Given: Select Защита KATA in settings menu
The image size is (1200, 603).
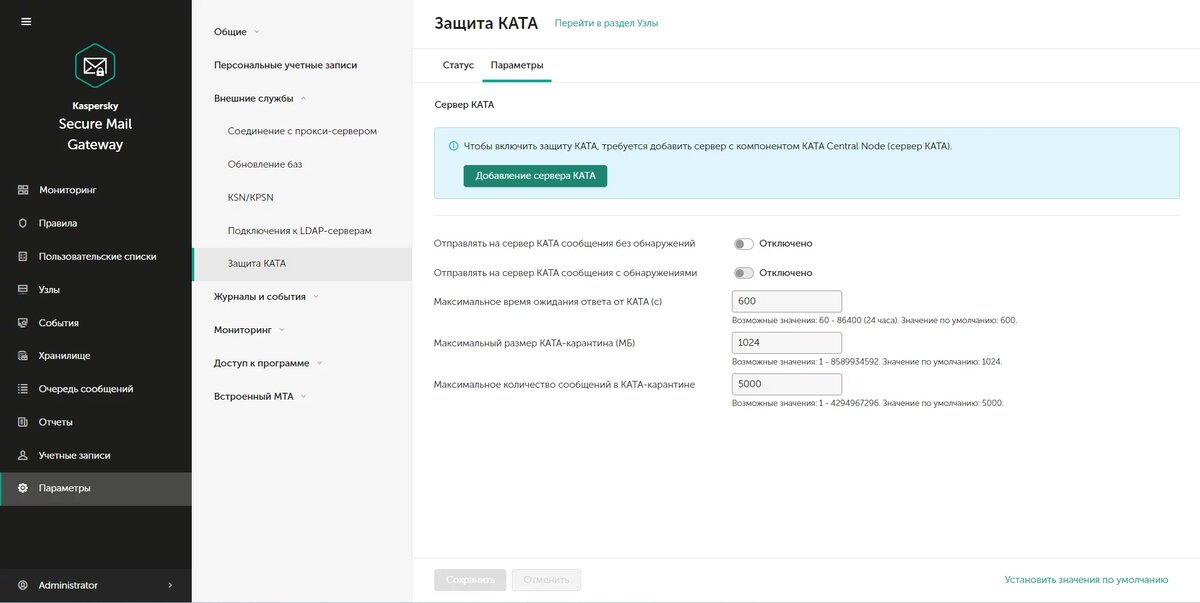Looking at the screenshot, I should coord(301,264).
